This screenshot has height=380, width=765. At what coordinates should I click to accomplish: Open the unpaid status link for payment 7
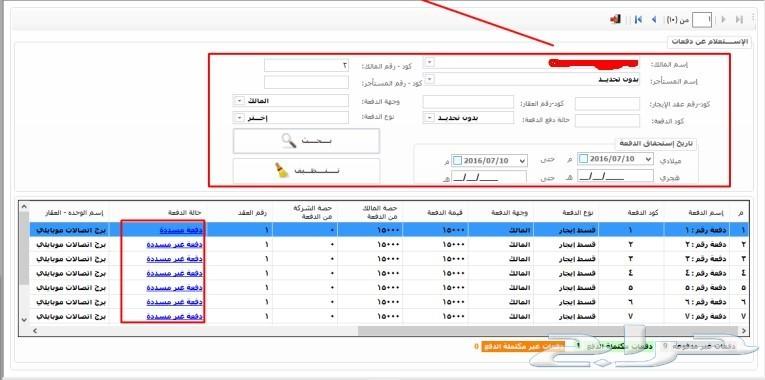175,317
